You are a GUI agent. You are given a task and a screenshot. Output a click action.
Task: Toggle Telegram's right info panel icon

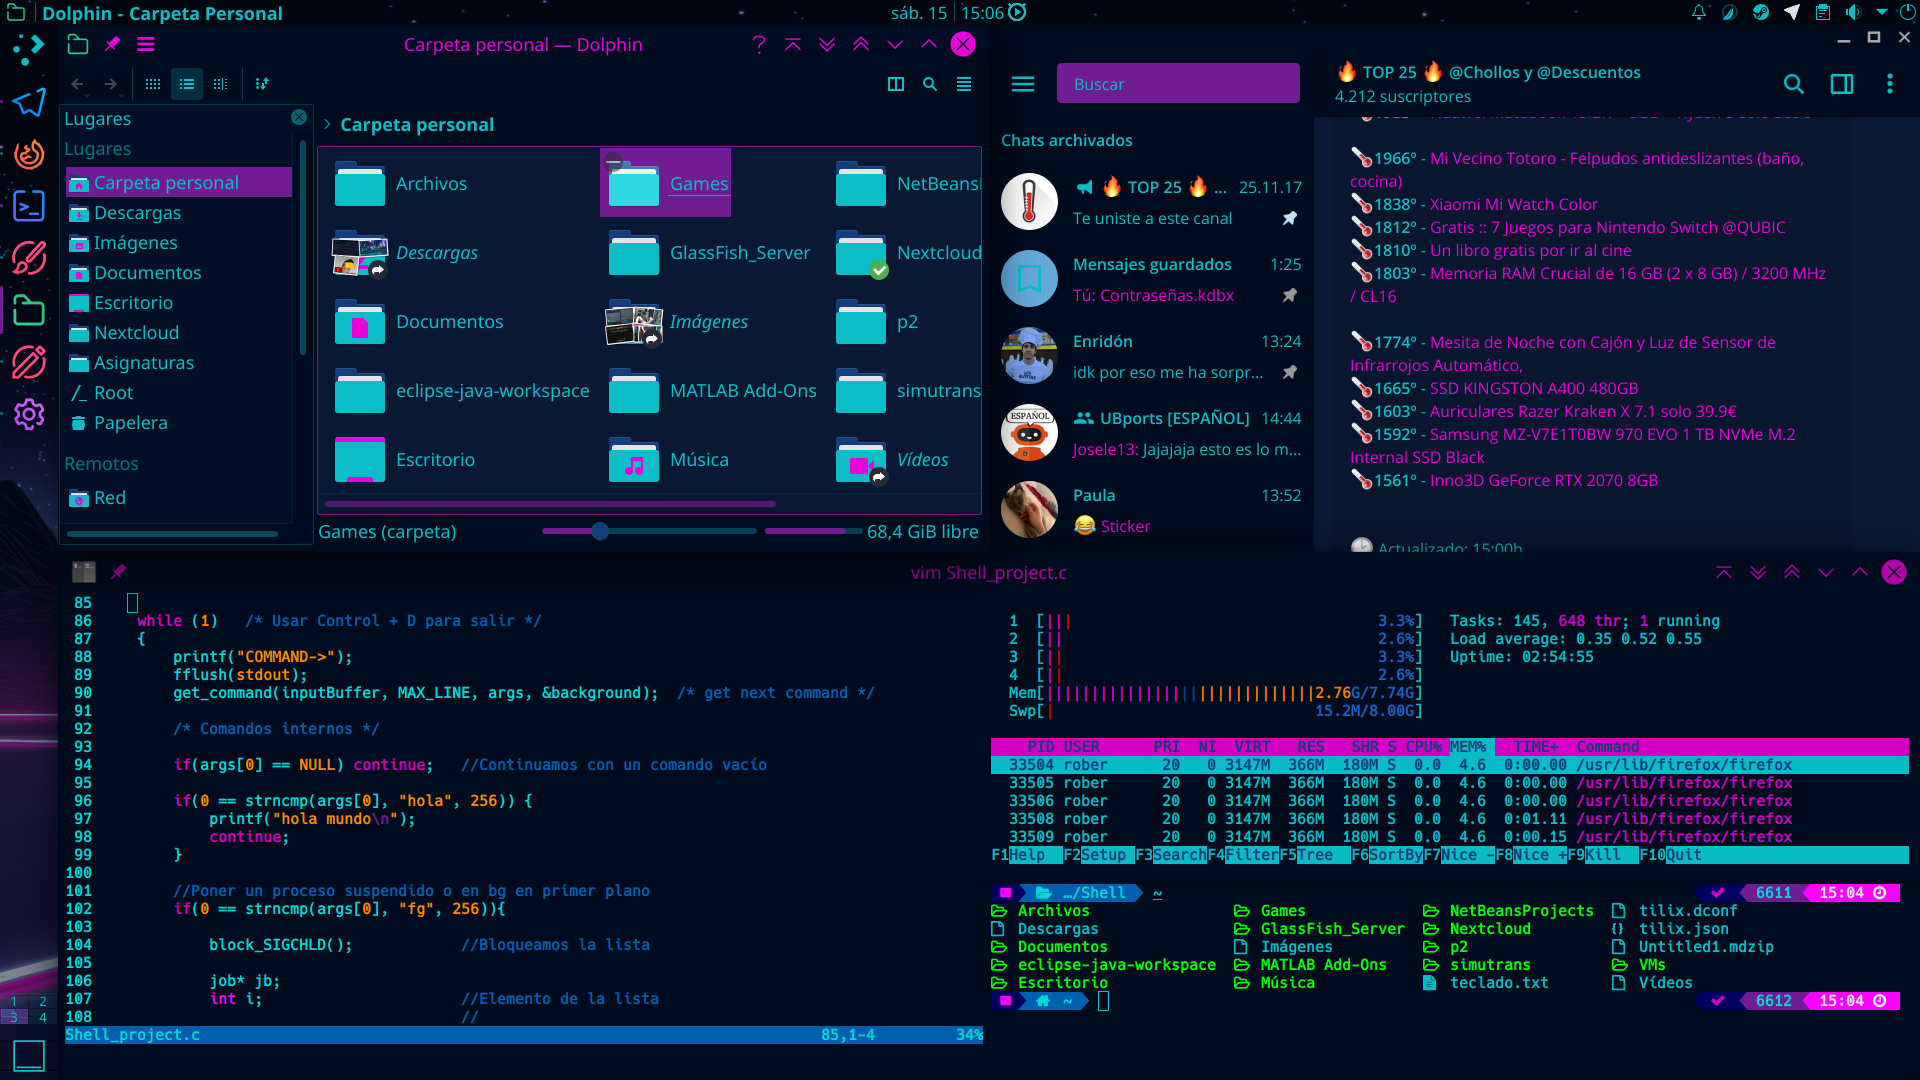click(1842, 84)
